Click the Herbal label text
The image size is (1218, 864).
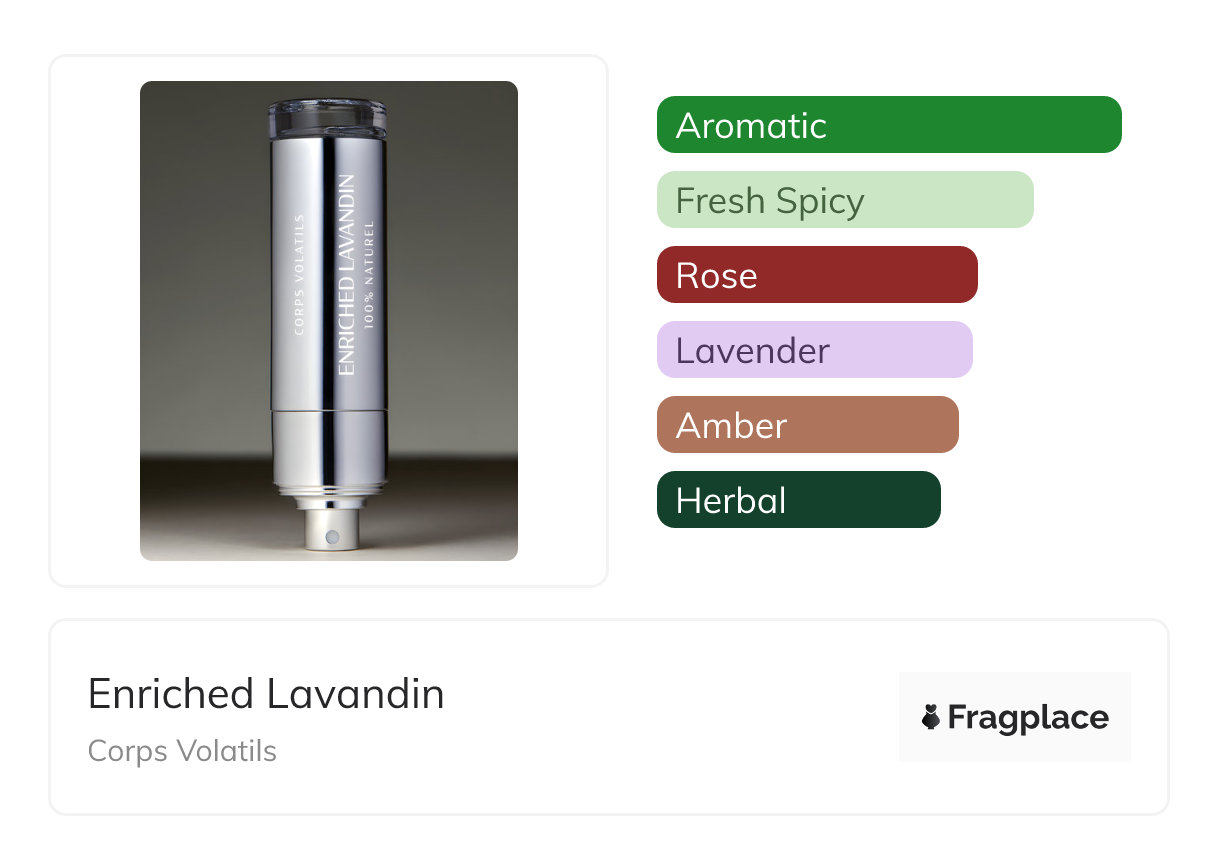731,501
